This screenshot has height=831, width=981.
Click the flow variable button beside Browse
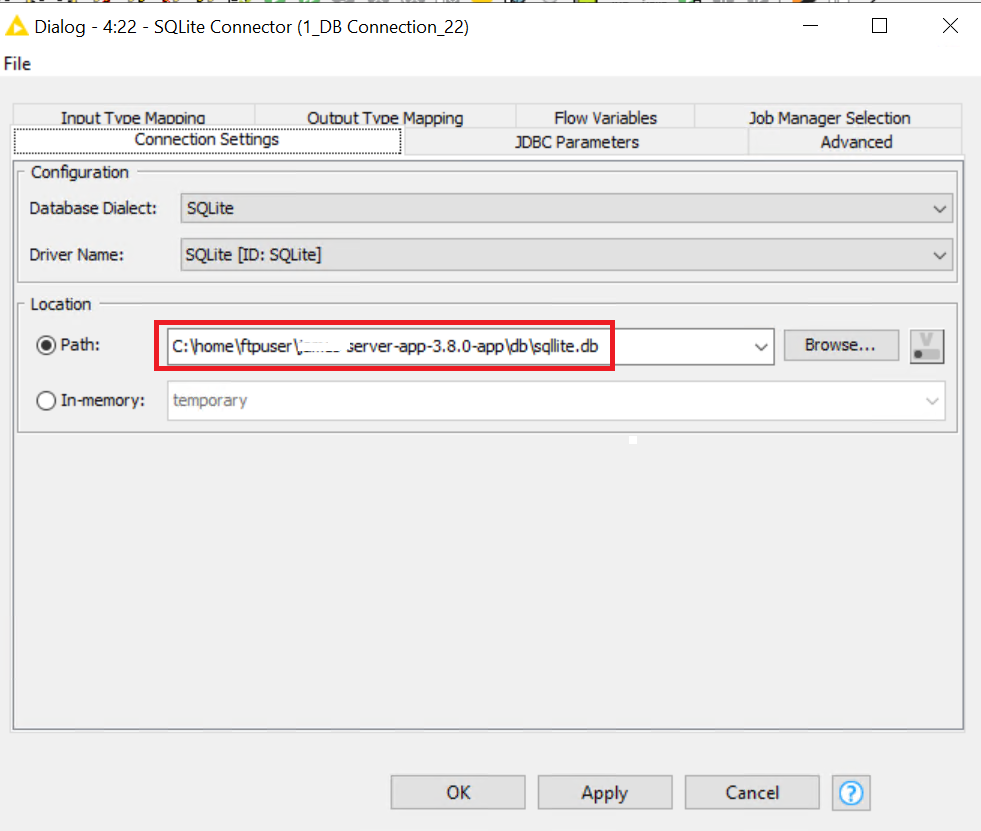click(927, 346)
